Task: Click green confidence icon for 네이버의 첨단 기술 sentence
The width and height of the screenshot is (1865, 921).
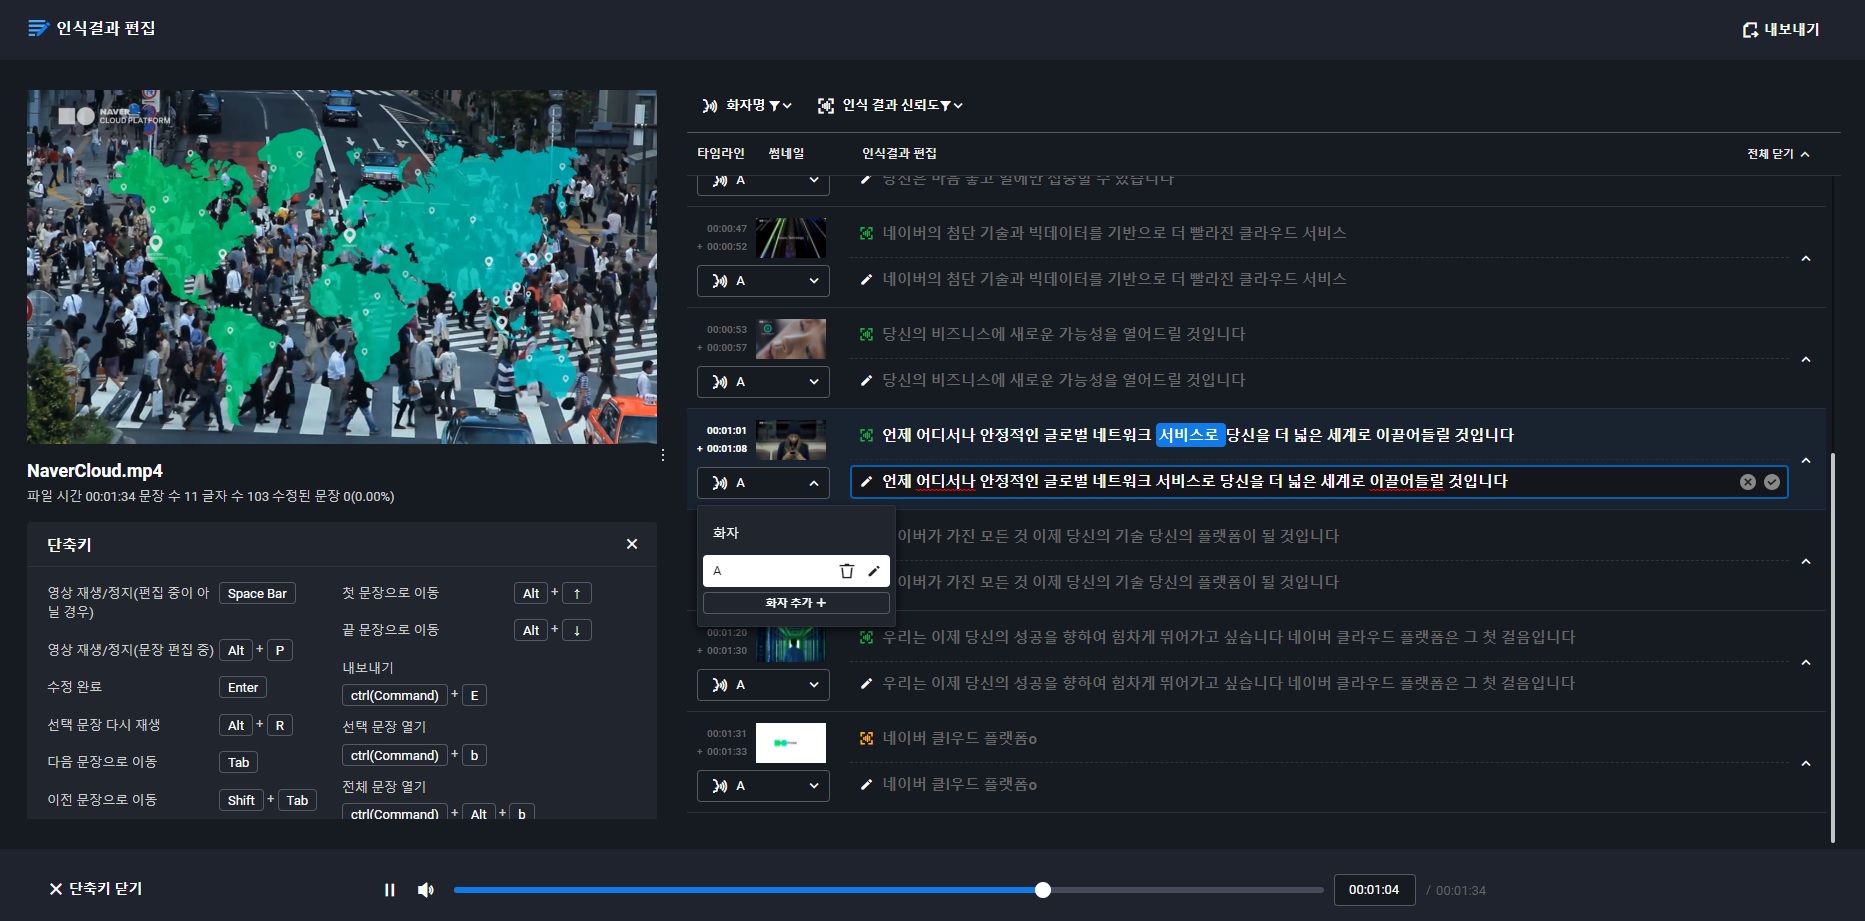Action: click(x=866, y=233)
